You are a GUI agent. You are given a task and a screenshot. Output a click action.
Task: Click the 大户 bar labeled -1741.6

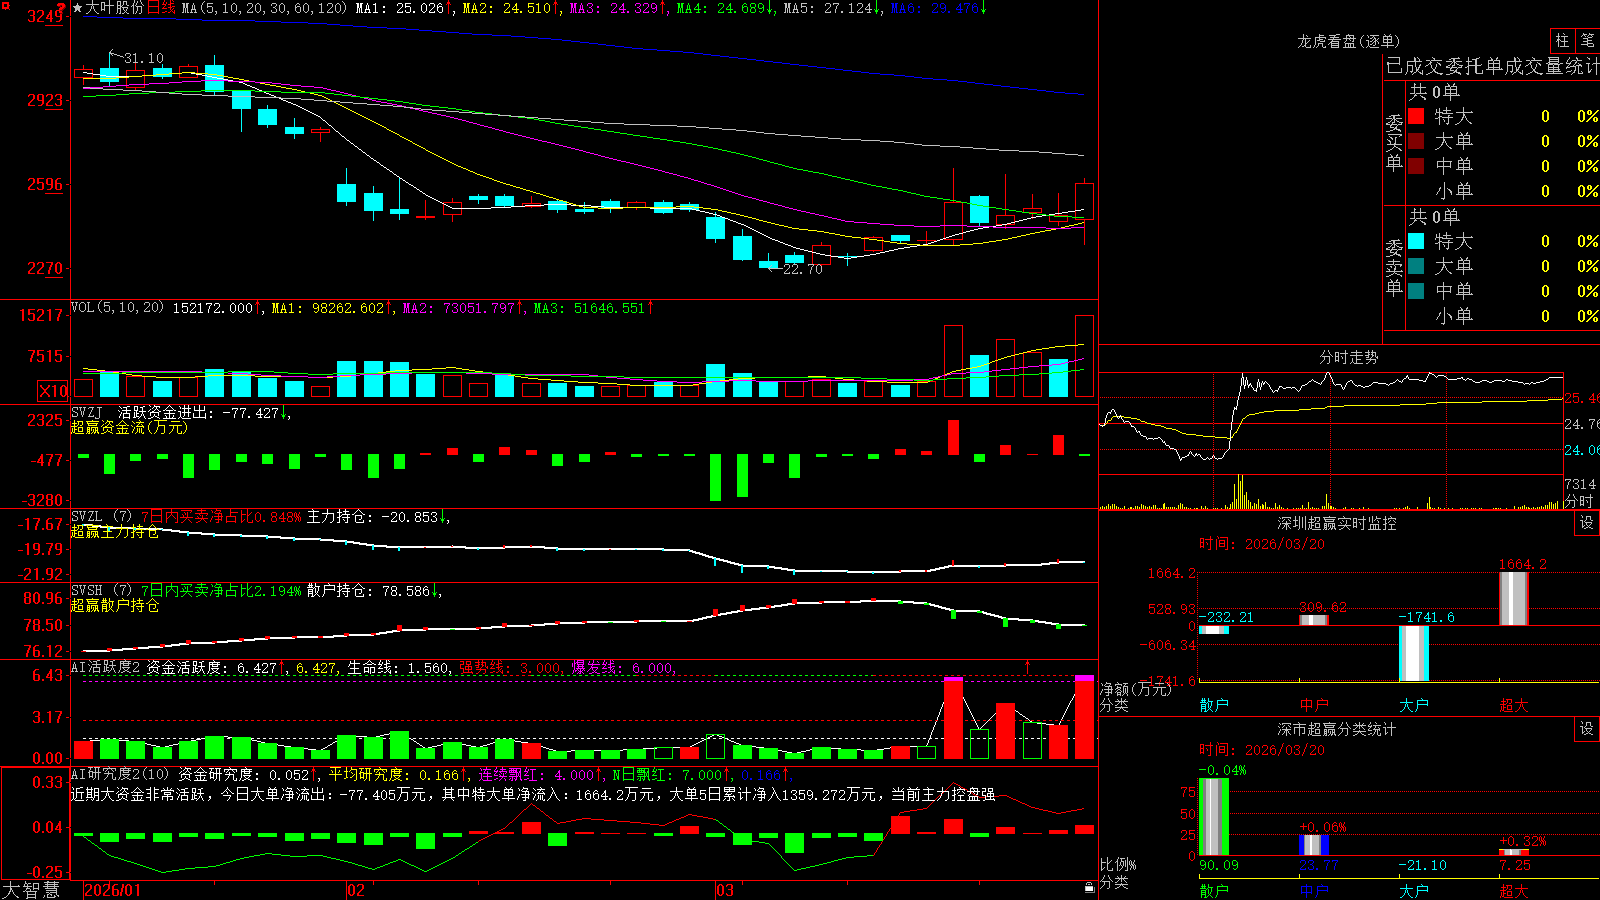pyautogui.click(x=1413, y=653)
